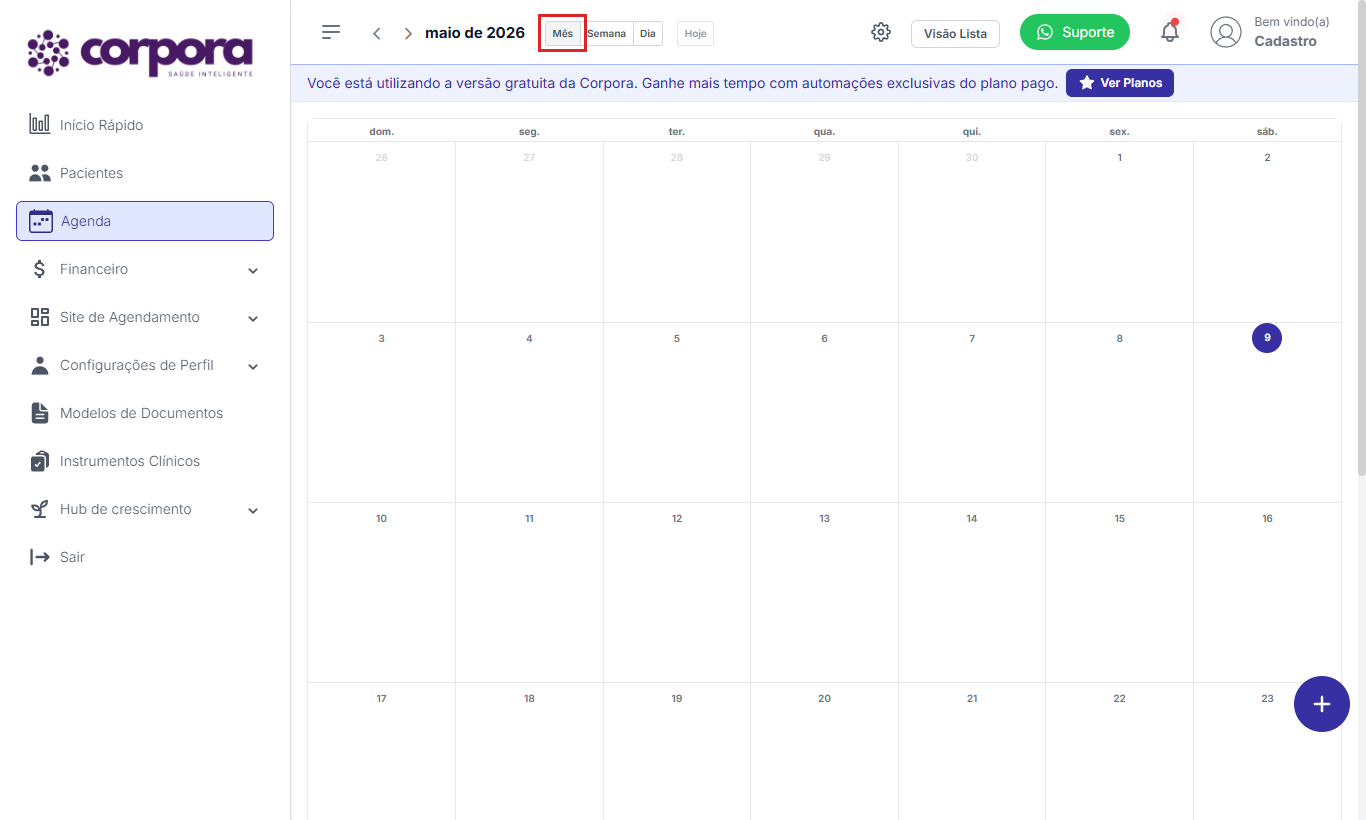Go to the previous month

pyautogui.click(x=376, y=33)
